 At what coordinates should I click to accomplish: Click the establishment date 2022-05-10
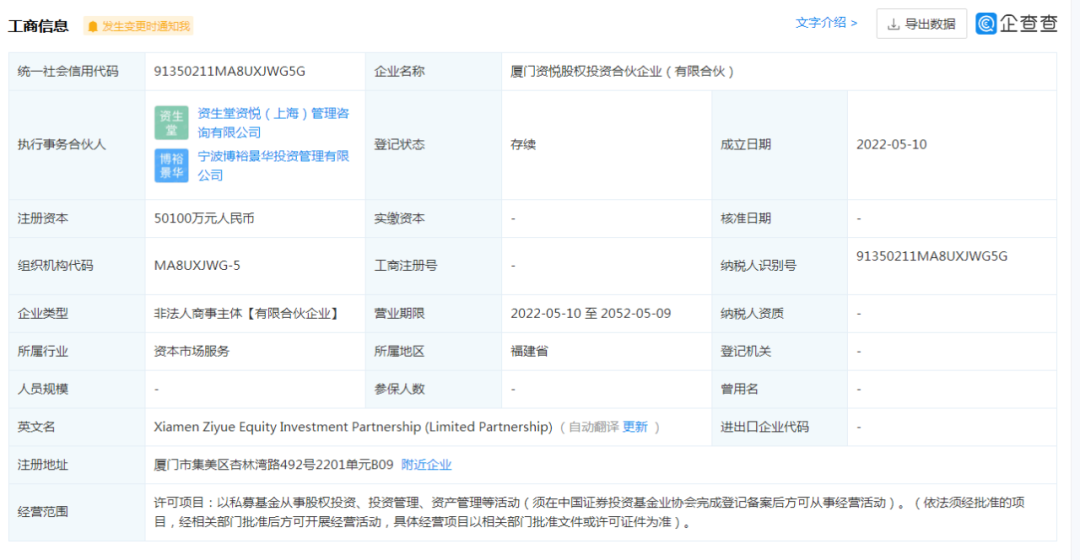point(891,145)
